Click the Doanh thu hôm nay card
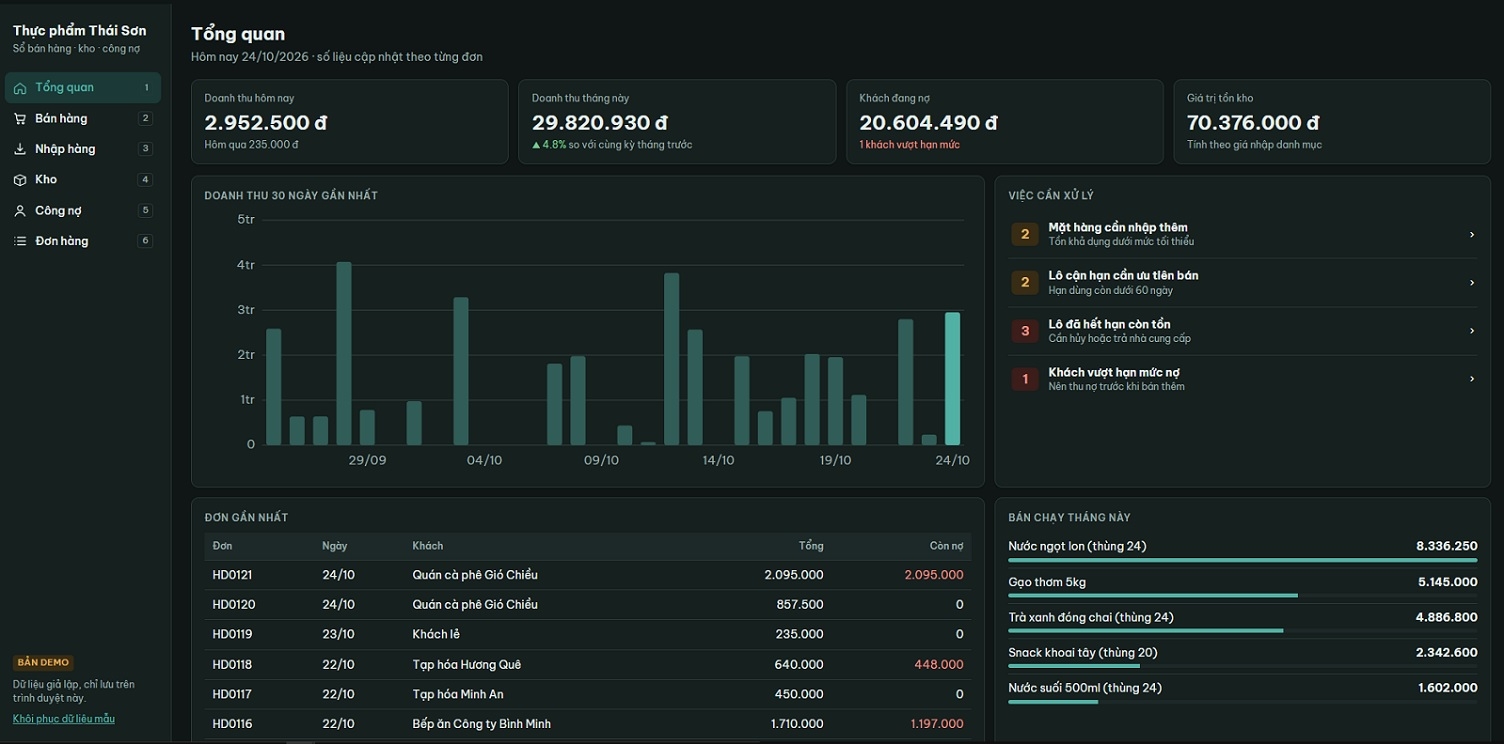The image size is (1504, 744). [350, 122]
